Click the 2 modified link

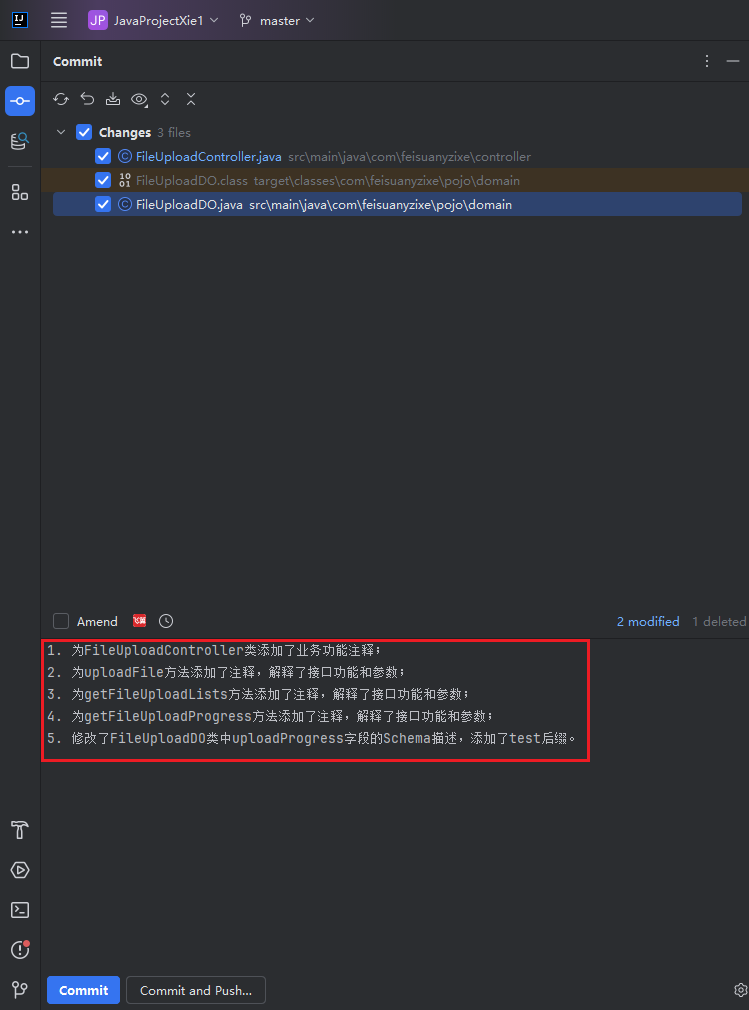pos(648,621)
